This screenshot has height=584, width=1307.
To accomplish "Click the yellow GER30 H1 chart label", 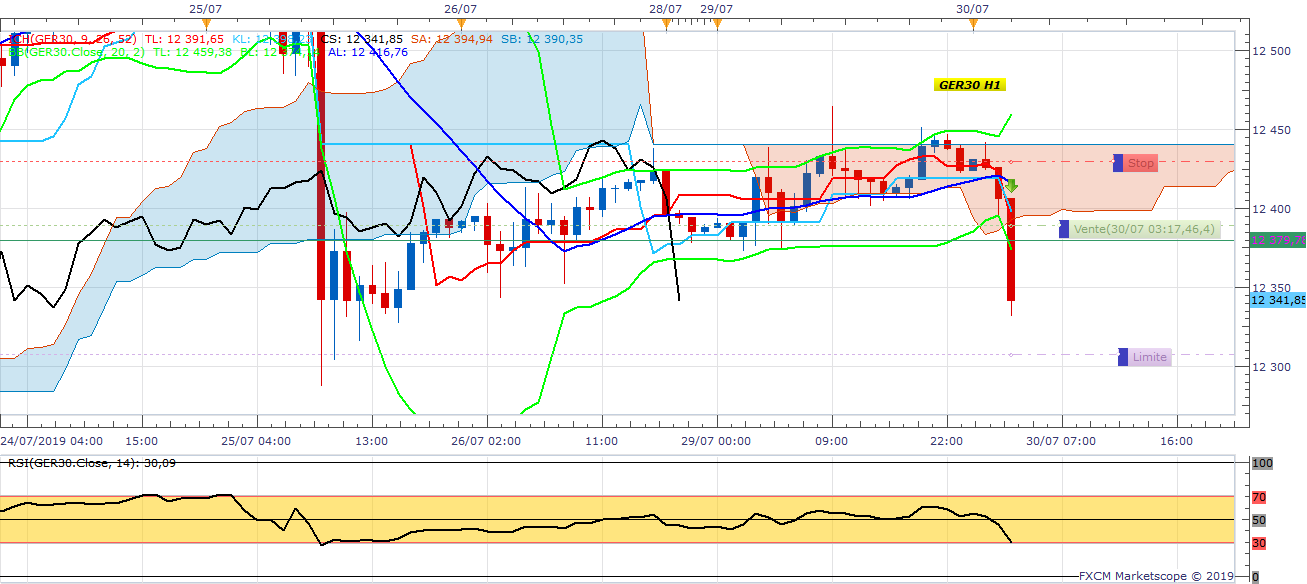I will 969,85.
